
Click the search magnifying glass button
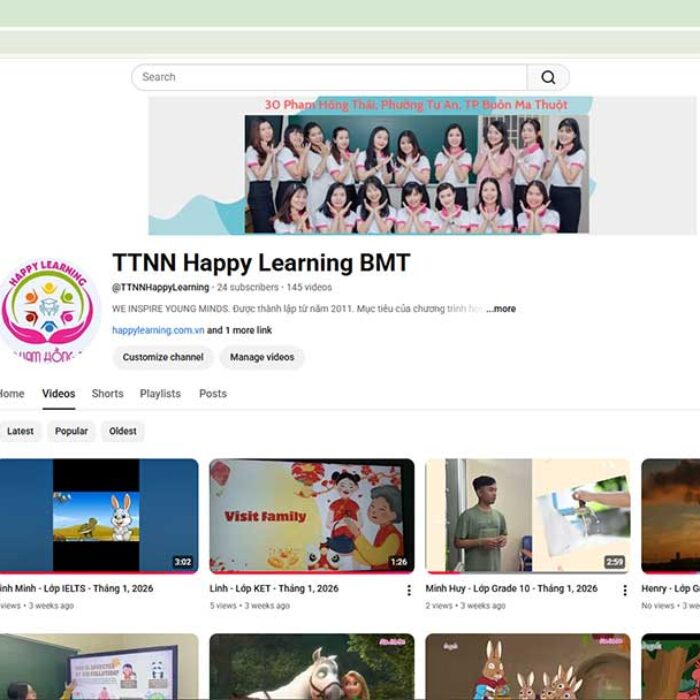coord(548,77)
